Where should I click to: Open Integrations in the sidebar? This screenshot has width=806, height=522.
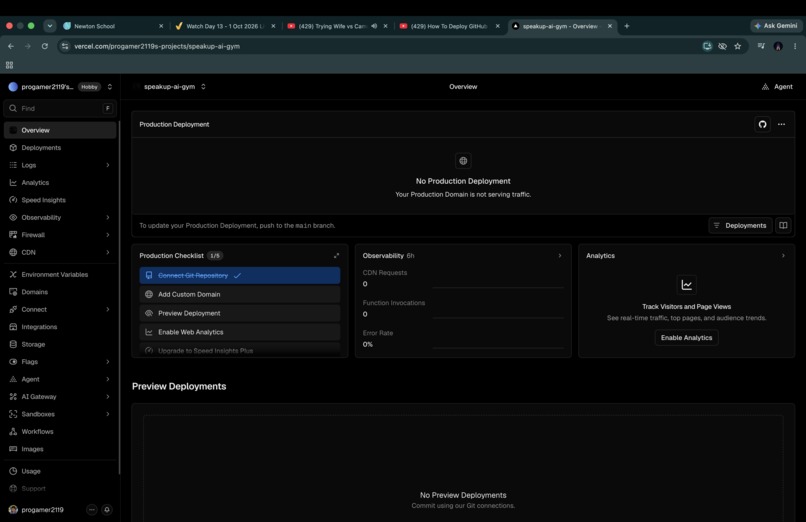60,327
